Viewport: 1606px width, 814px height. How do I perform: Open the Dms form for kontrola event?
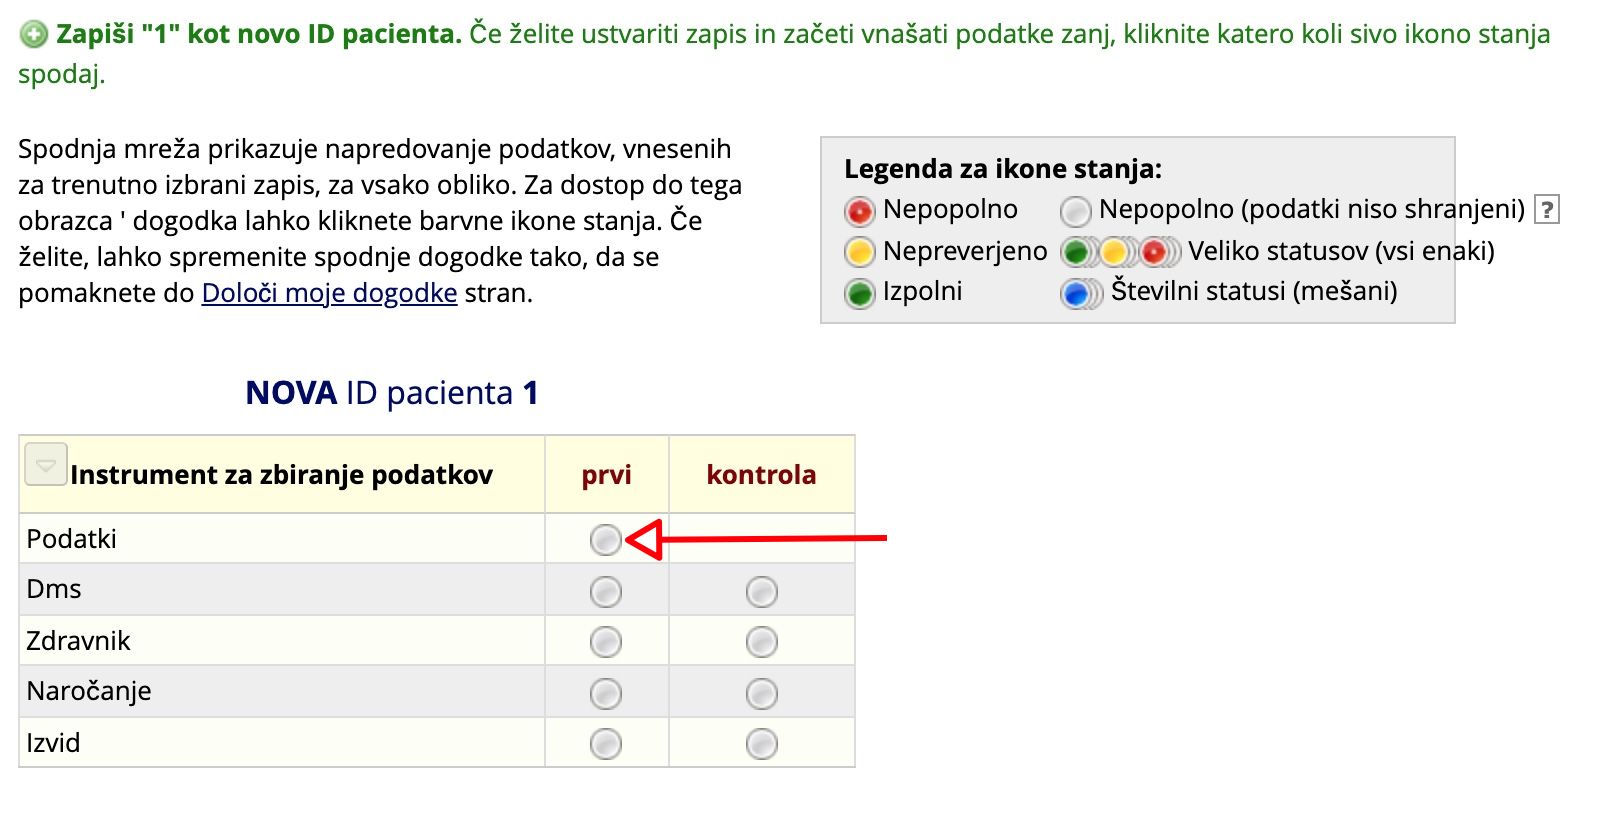pos(761,592)
